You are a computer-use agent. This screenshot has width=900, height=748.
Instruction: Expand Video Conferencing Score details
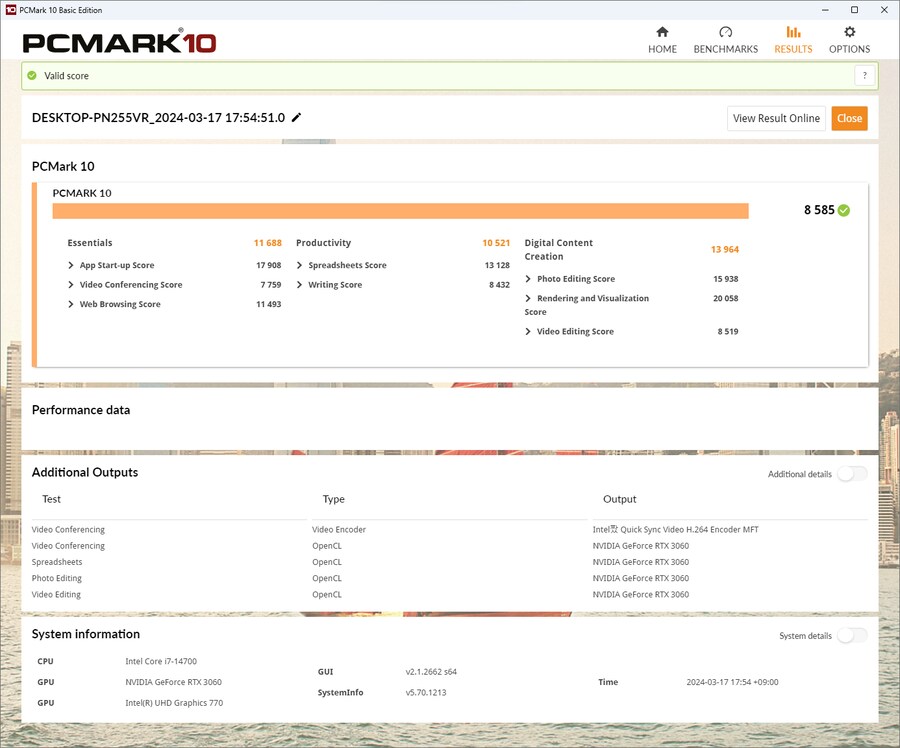[x=71, y=285]
